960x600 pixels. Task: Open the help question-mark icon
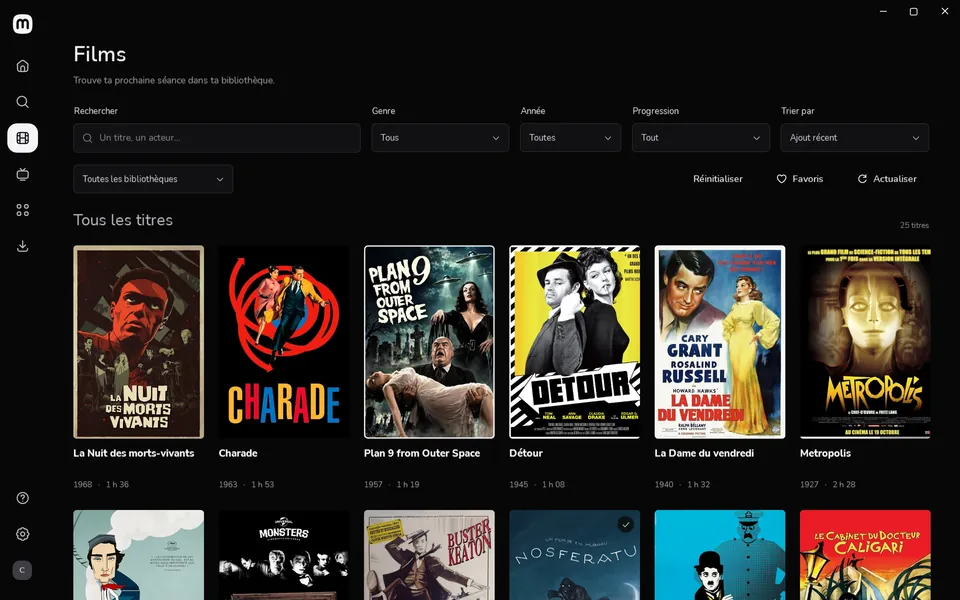pos(23,498)
